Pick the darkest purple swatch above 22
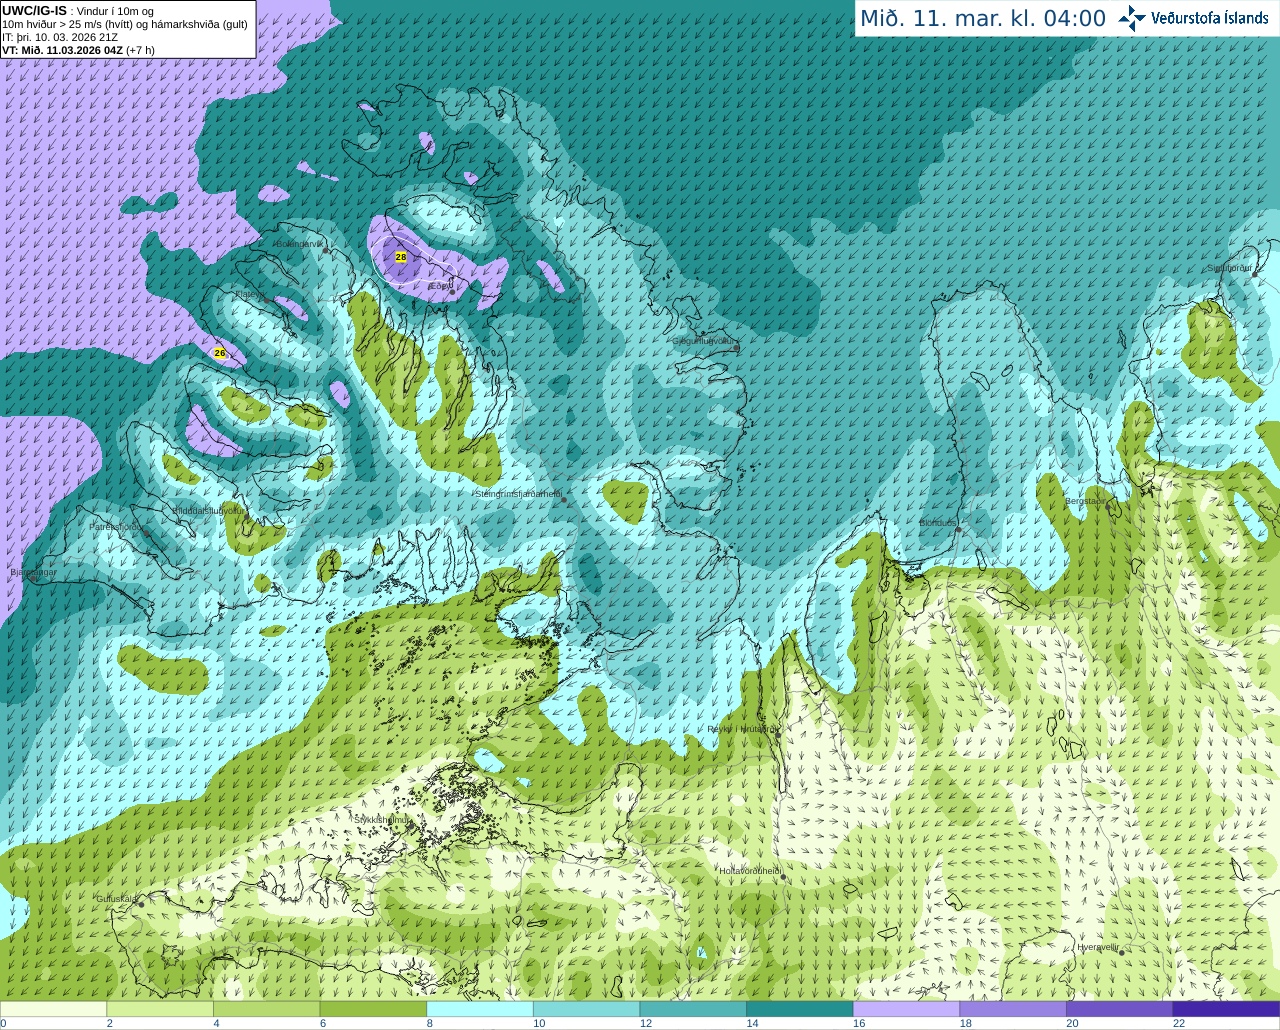Image resolution: width=1280 pixels, height=1030 pixels. click(x=1227, y=1009)
